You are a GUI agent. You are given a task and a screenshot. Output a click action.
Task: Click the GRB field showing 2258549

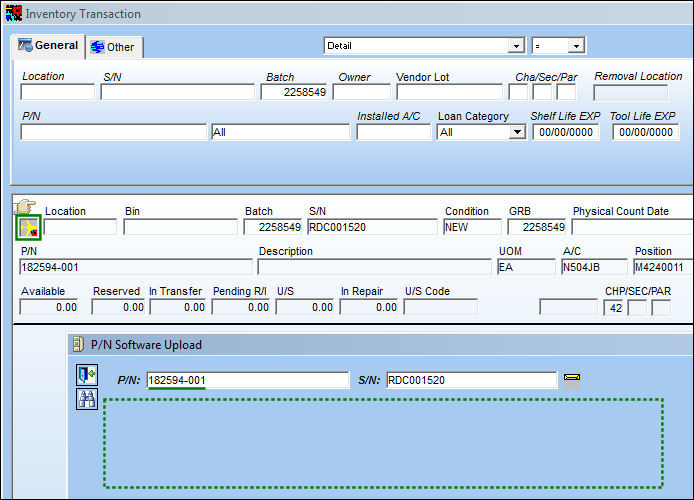[537, 227]
